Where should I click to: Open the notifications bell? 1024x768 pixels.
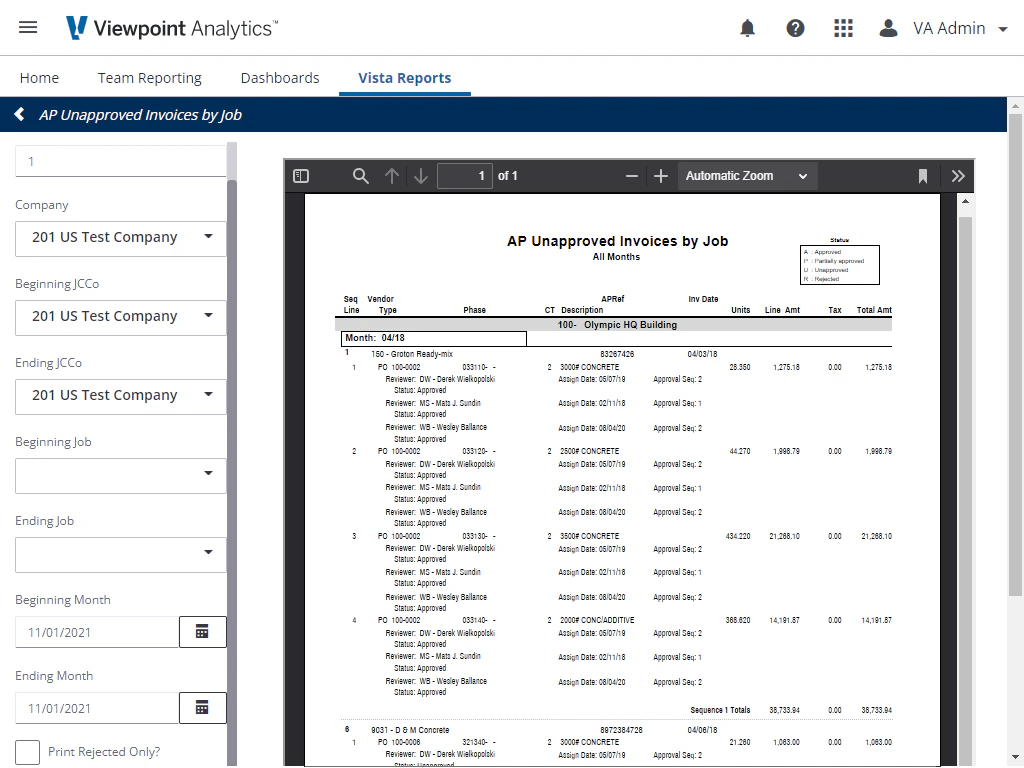point(747,28)
